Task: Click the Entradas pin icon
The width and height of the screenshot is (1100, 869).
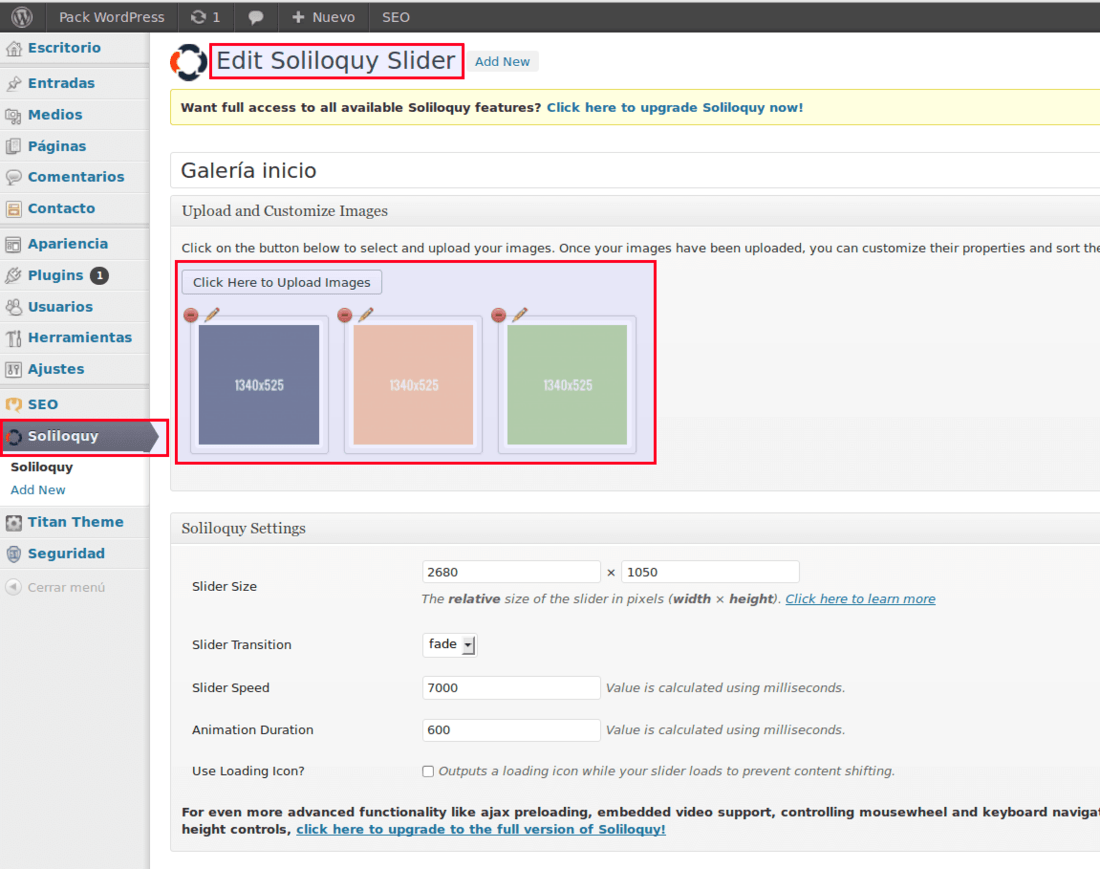Action: point(13,83)
